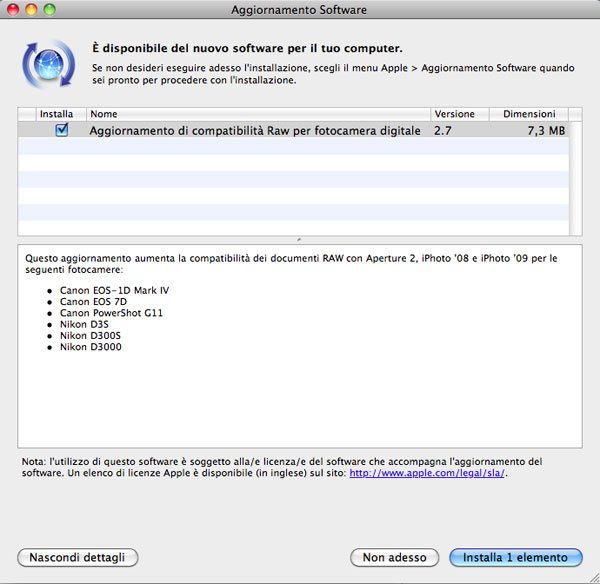Viewport: 600px width, 584px height.
Task: Click the 7,3 MB size value
Action: click(x=546, y=131)
